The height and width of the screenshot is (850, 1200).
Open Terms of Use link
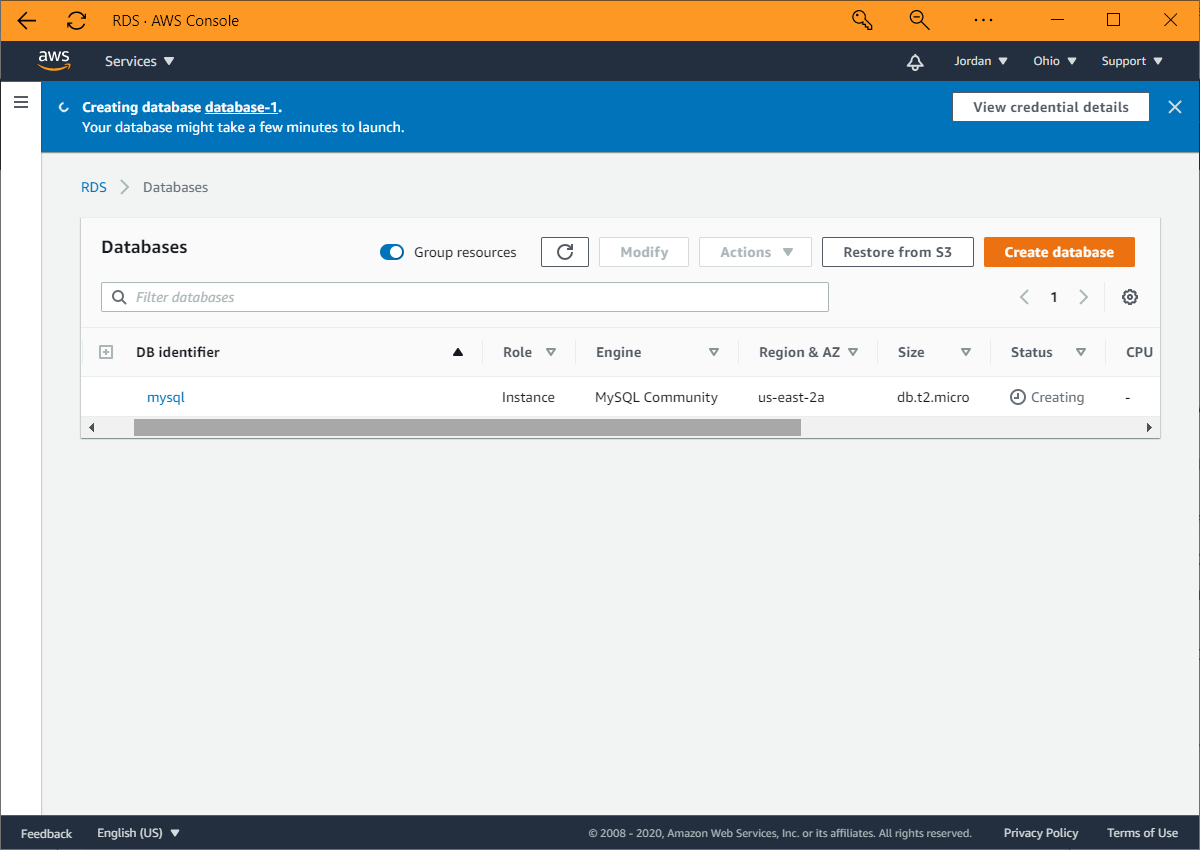(x=1142, y=833)
